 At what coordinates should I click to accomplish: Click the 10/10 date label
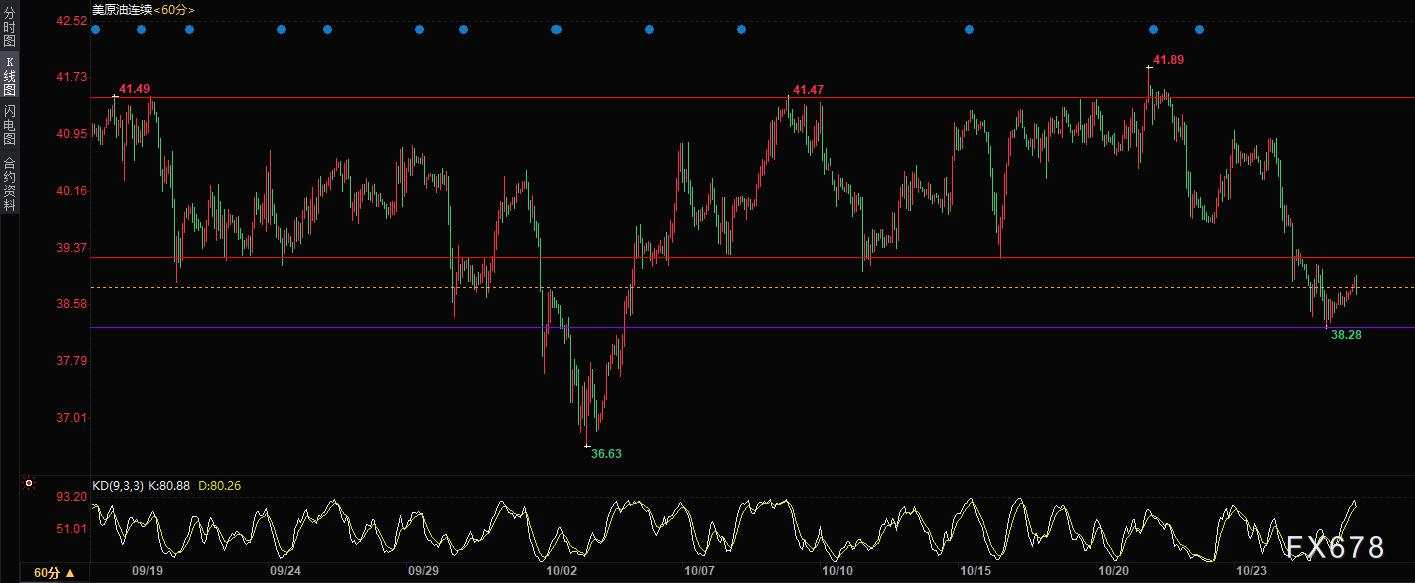(x=837, y=571)
